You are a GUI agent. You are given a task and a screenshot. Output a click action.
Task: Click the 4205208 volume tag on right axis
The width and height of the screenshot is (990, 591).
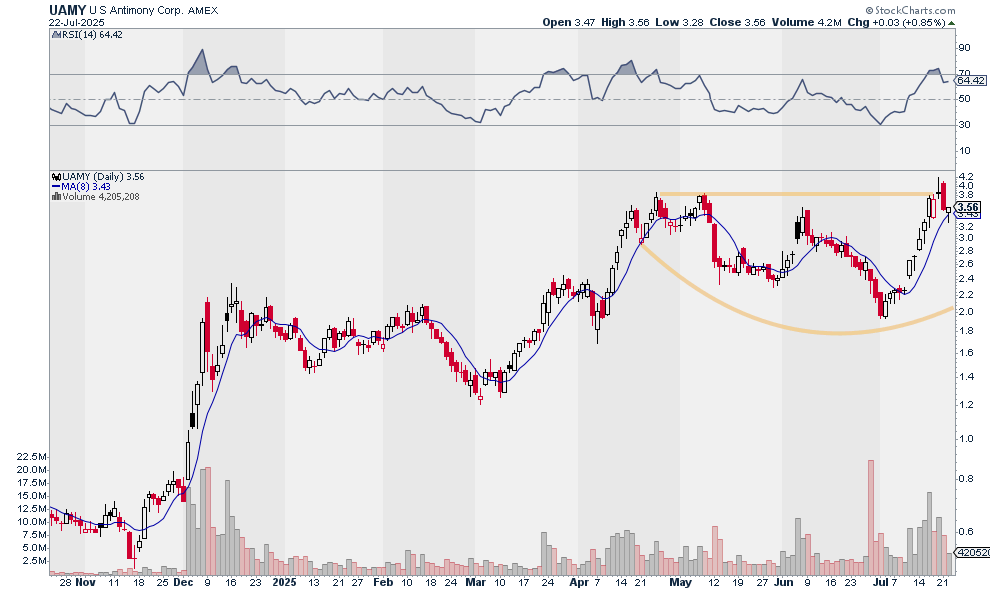(972, 552)
